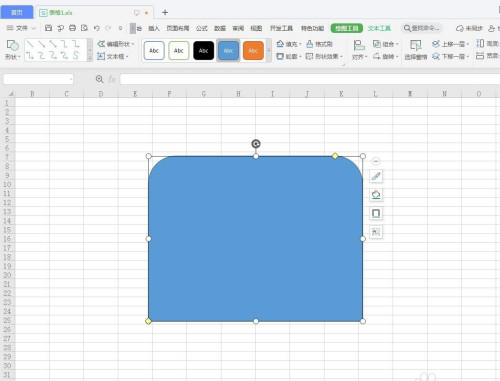Click the 未同步 cloud sync icon

click(460, 28)
